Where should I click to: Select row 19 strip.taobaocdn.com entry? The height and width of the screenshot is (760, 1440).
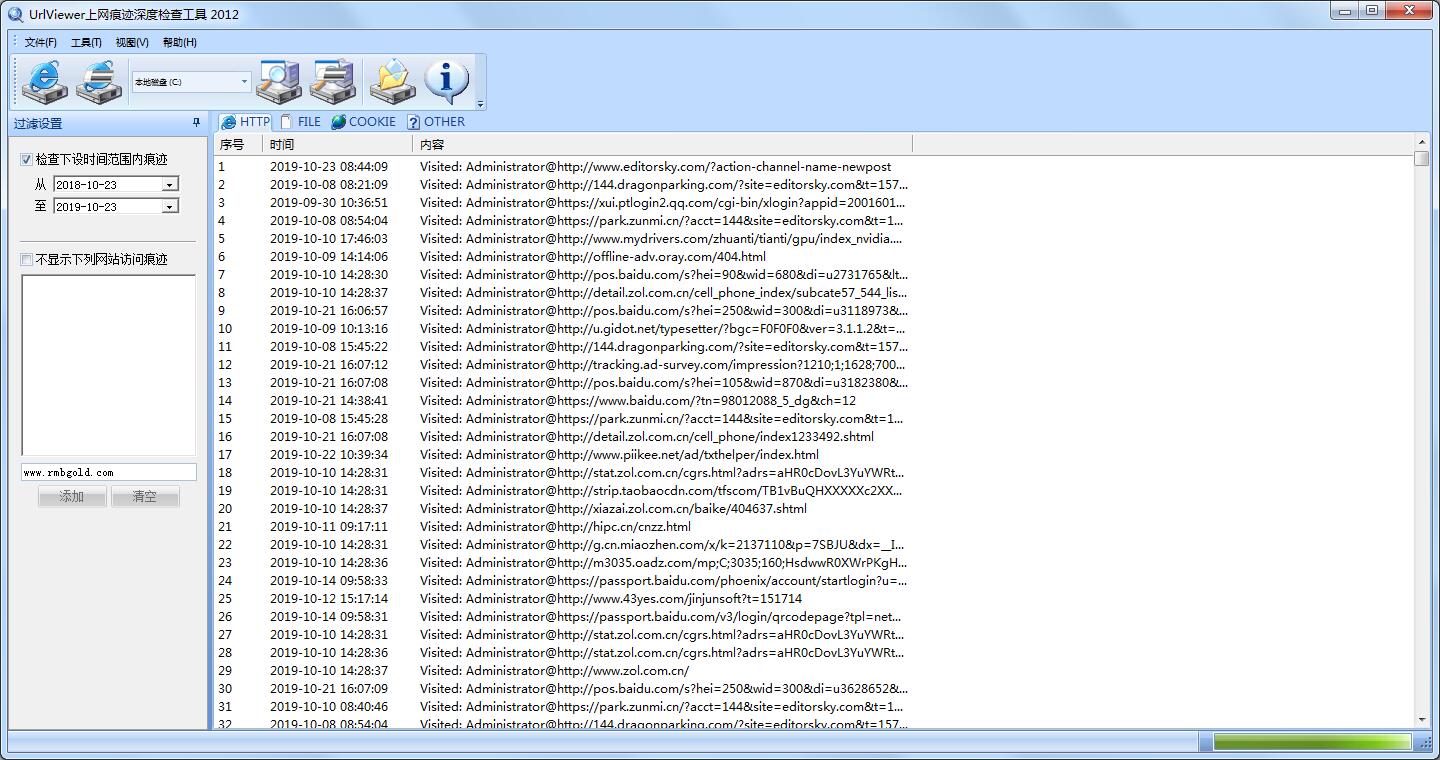point(562,491)
